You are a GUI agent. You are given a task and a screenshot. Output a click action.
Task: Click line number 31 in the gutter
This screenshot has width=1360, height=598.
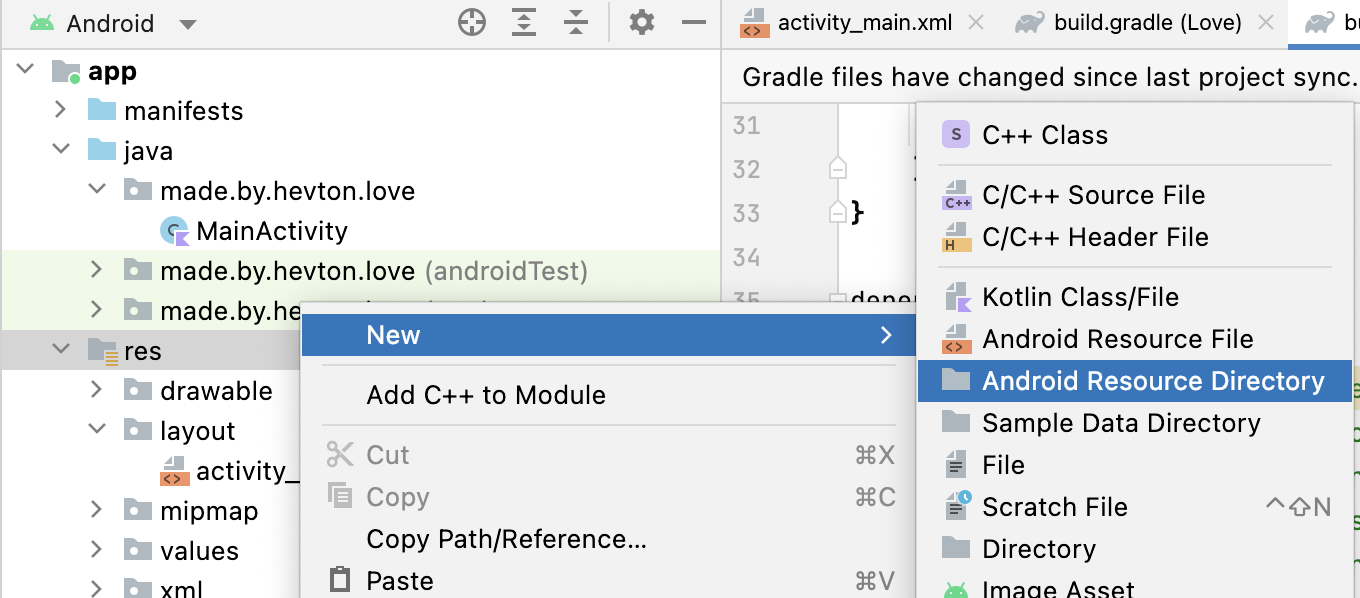click(746, 125)
